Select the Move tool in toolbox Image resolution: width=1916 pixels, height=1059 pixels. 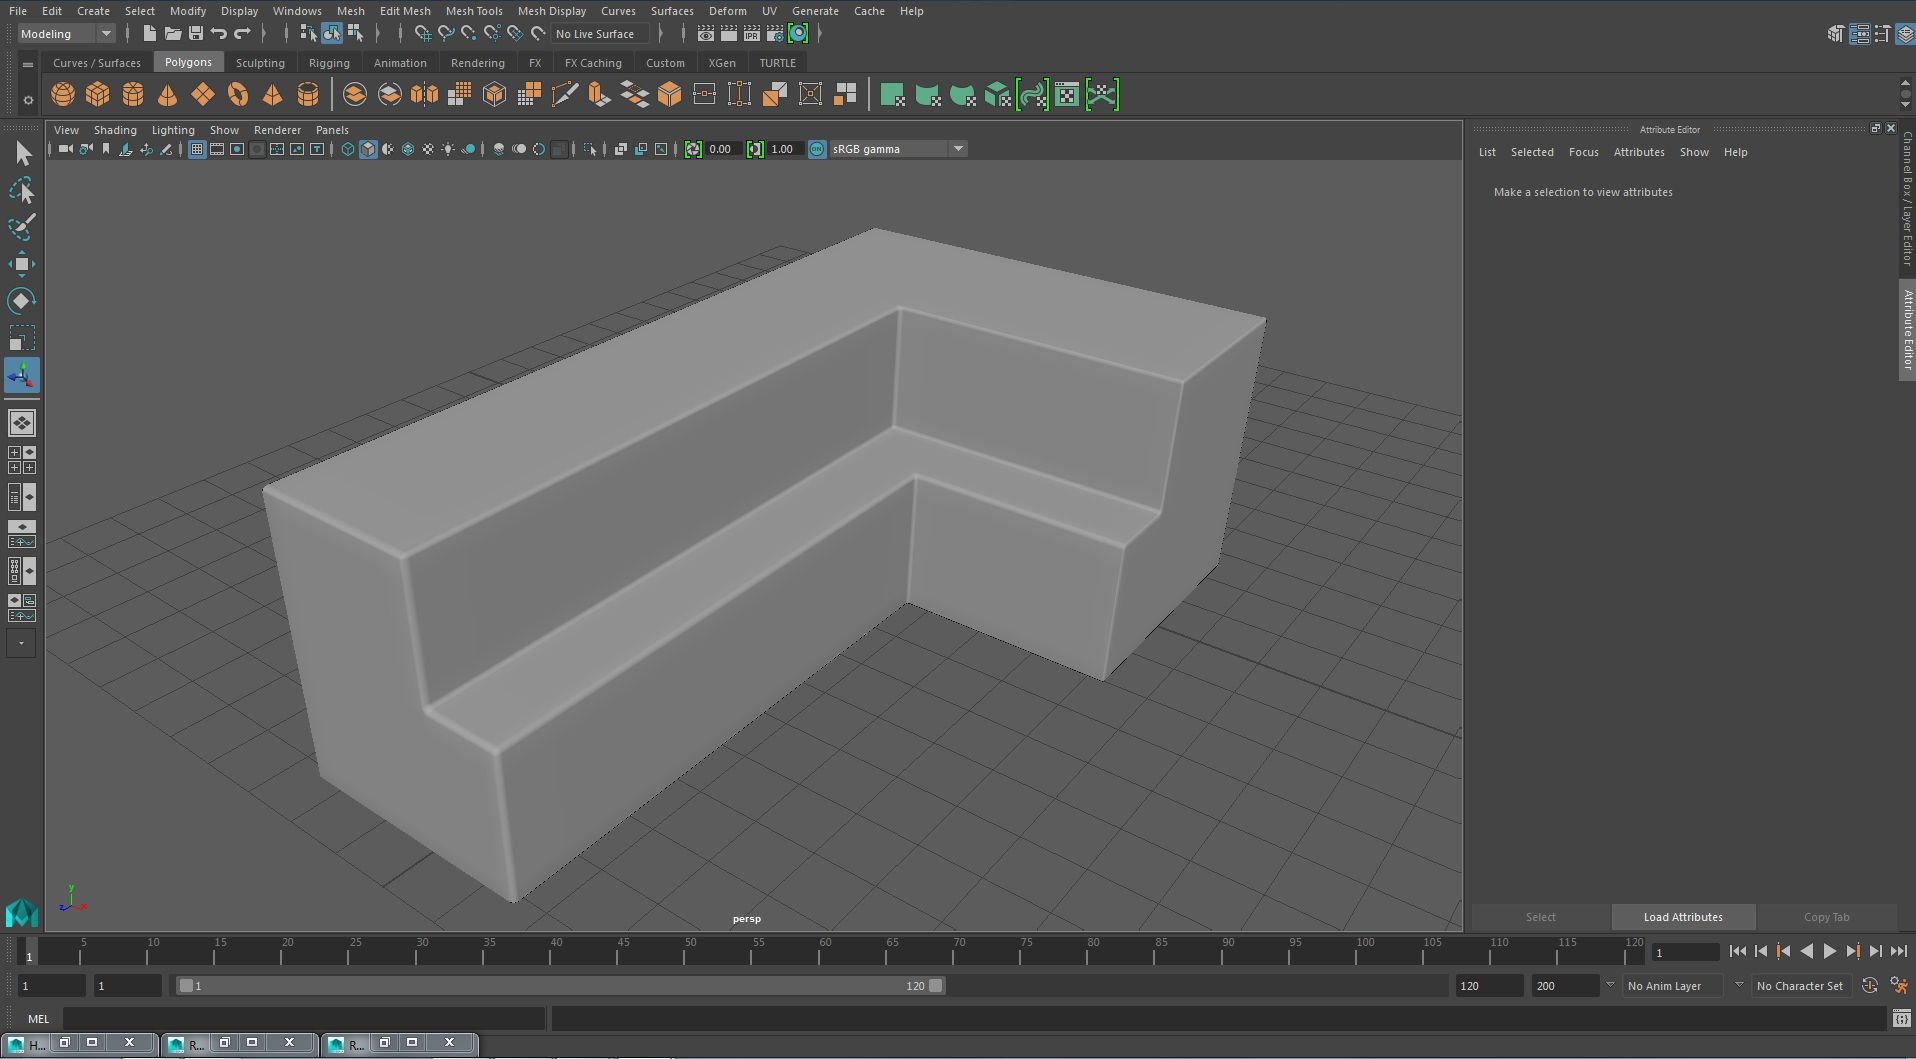21,264
